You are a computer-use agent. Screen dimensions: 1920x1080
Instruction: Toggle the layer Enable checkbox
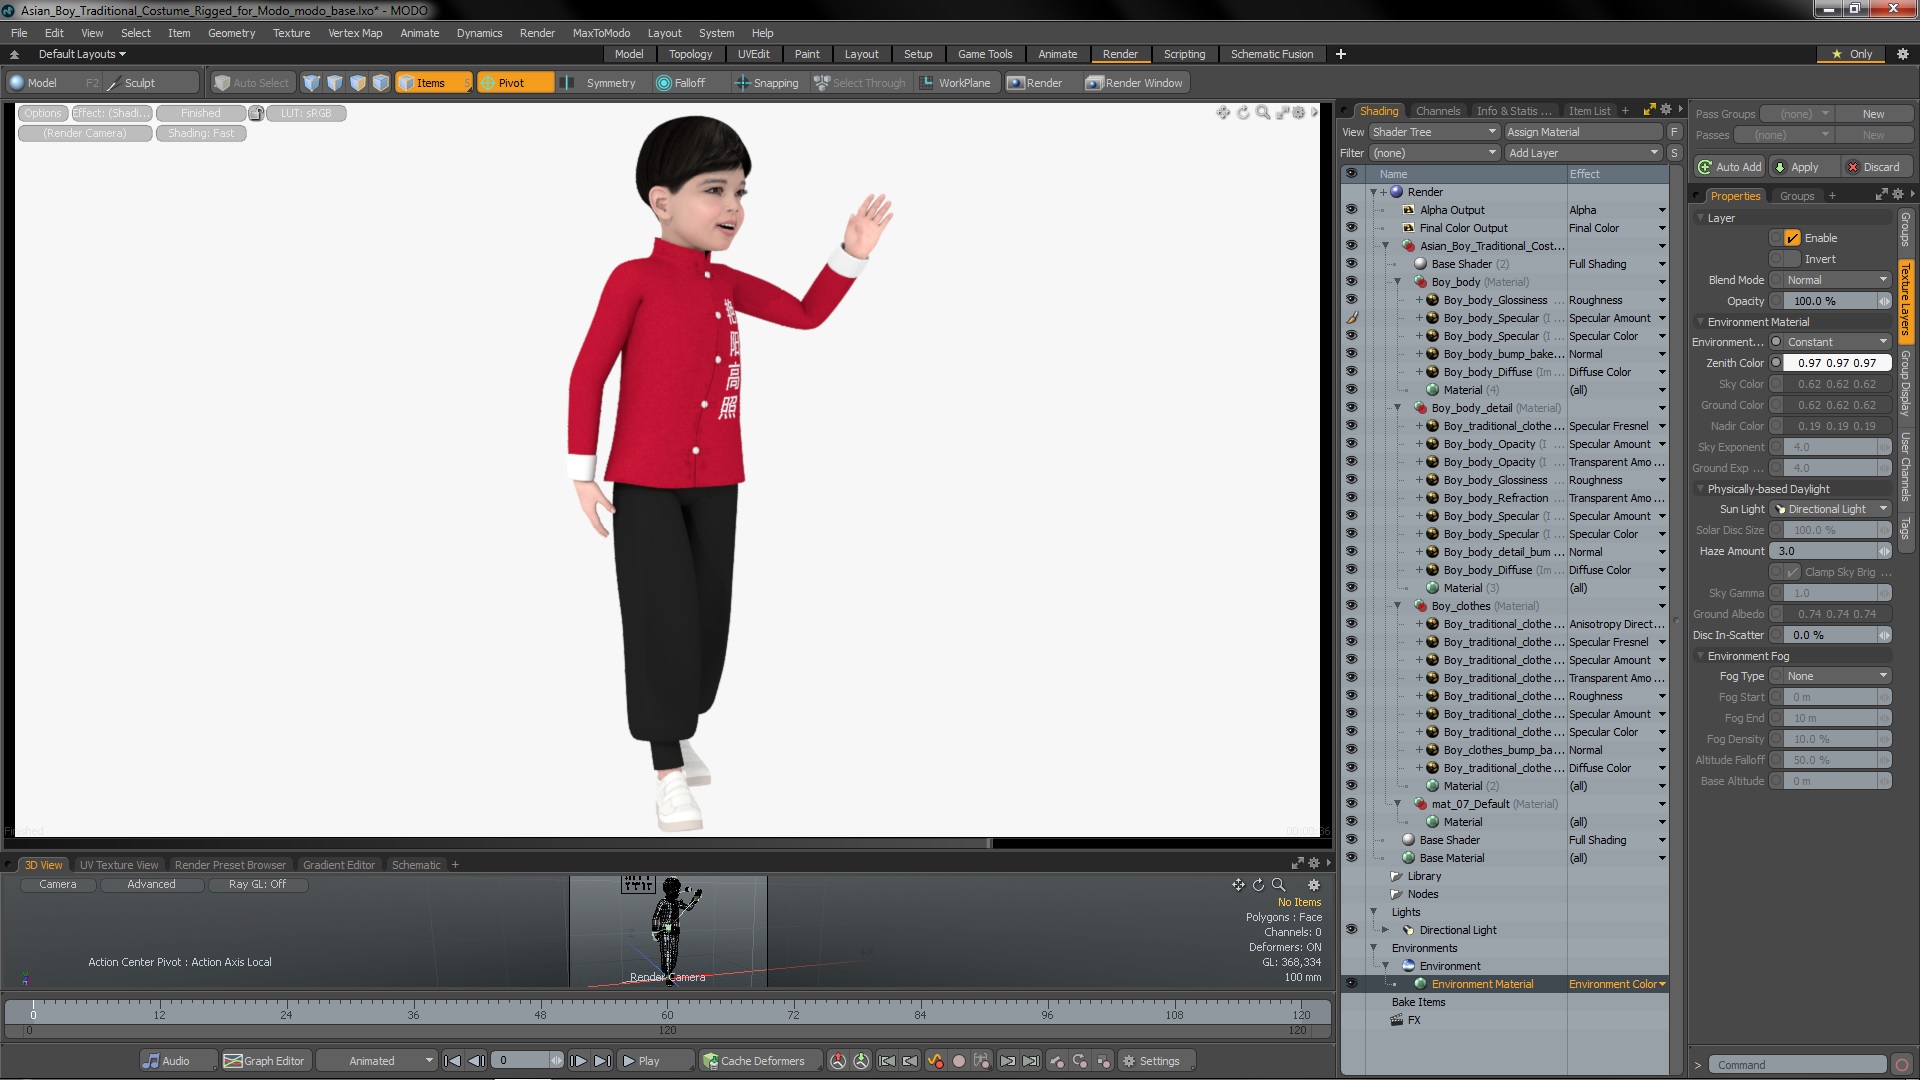pyautogui.click(x=1792, y=238)
